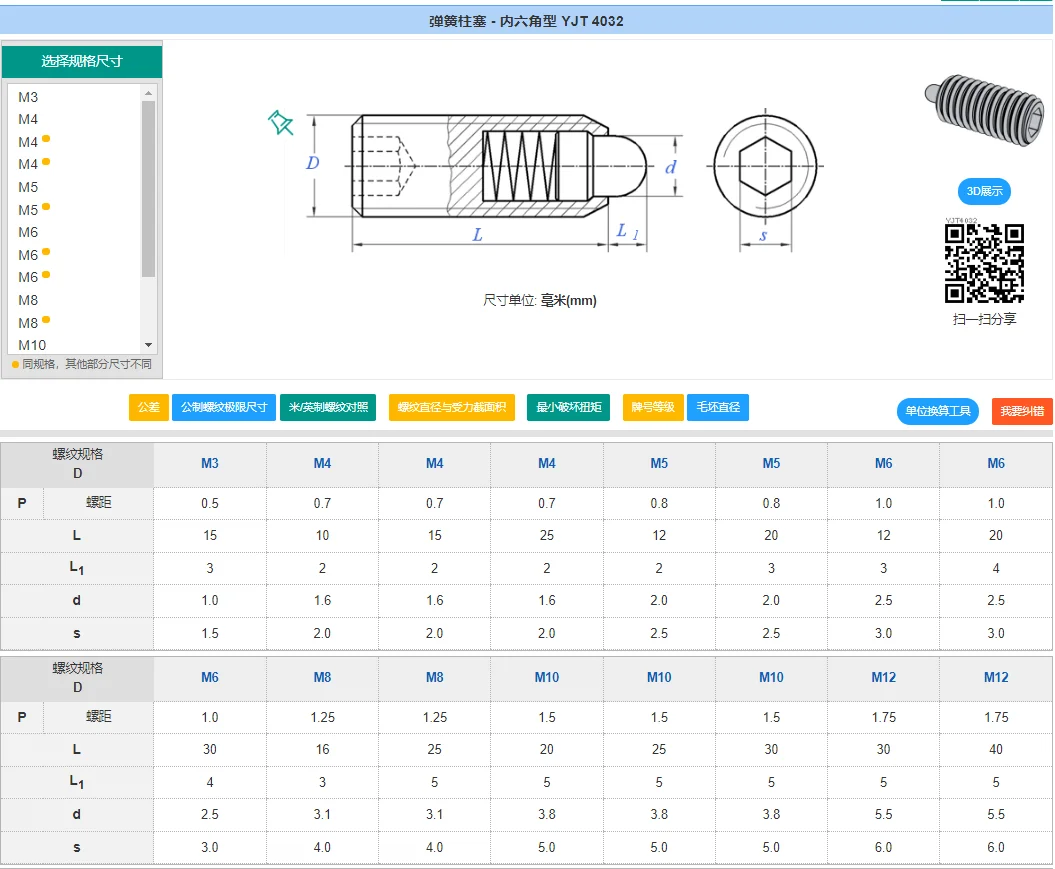Click the QR code share image
This screenshot has width=1055, height=869.
pos(984,263)
